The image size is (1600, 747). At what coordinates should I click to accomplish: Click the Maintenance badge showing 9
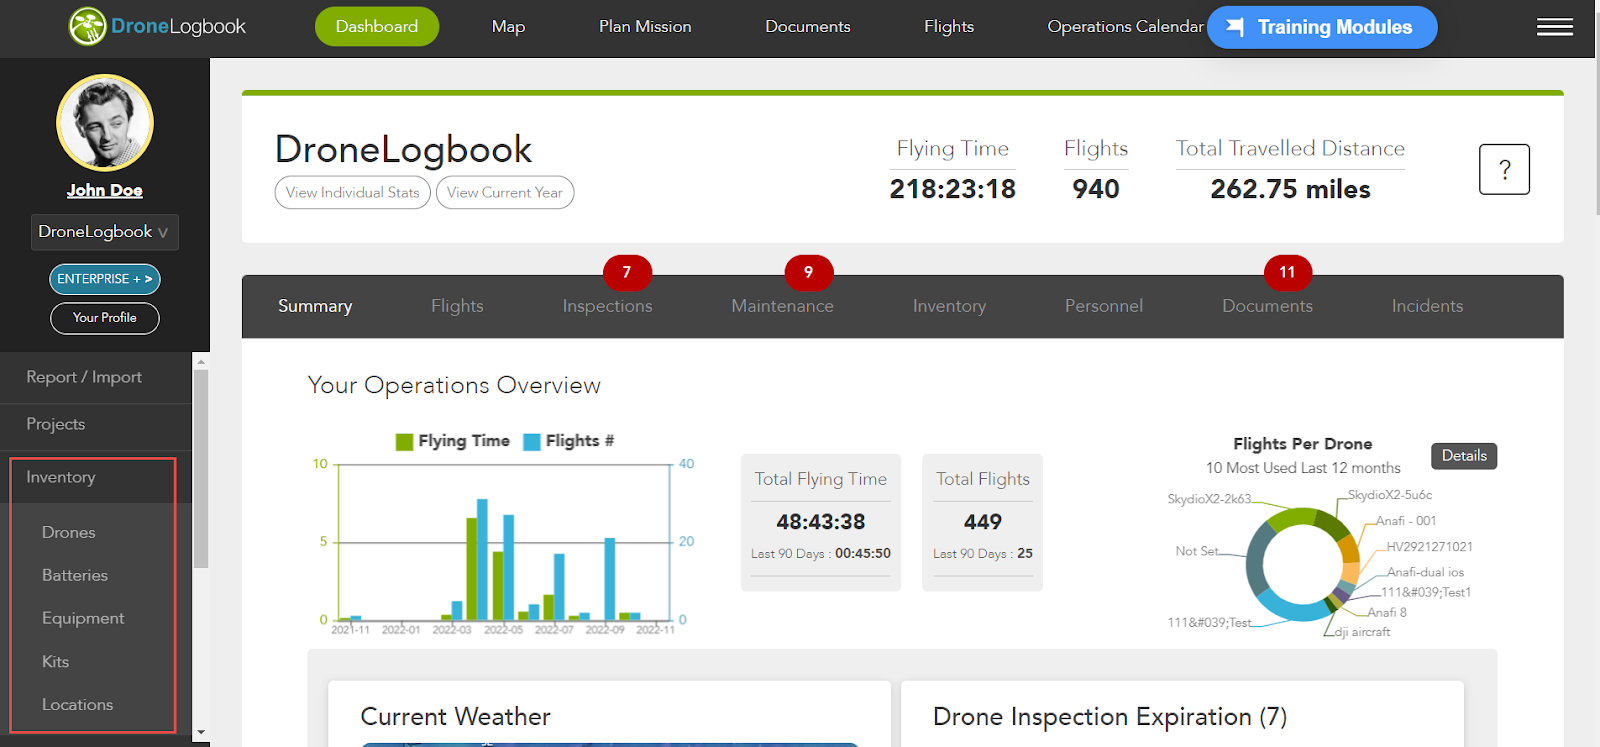(x=809, y=272)
